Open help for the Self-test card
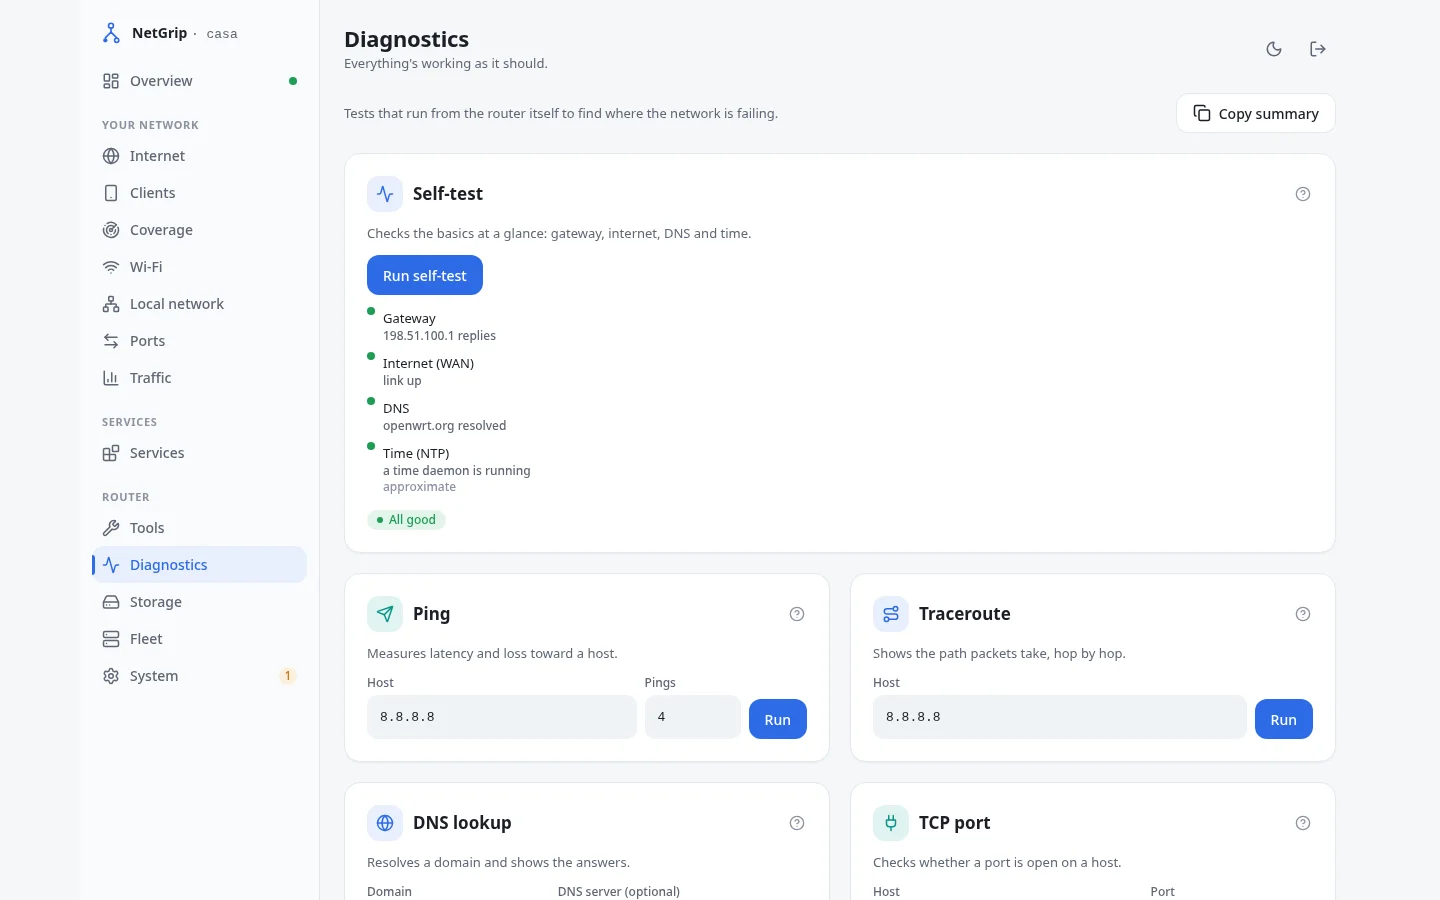 (1303, 194)
